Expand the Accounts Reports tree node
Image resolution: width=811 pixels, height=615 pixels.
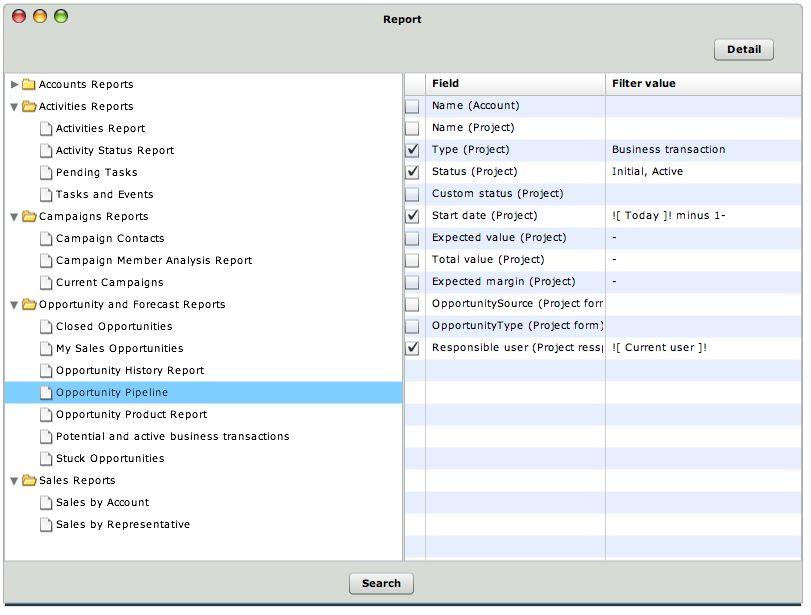14,84
